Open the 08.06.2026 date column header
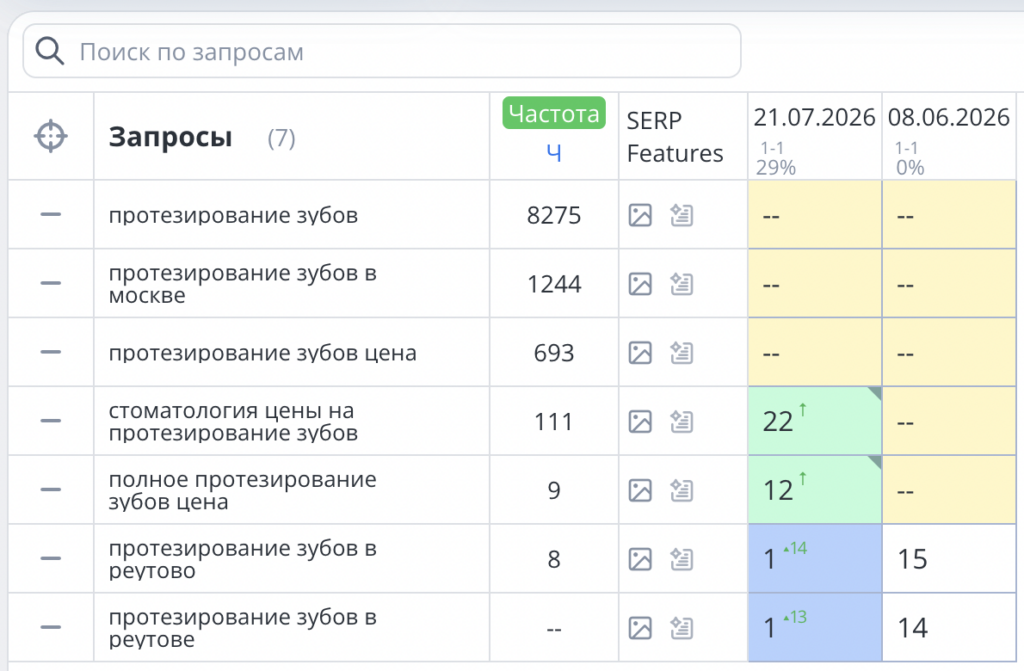The image size is (1024, 671). tap(948, 117)
